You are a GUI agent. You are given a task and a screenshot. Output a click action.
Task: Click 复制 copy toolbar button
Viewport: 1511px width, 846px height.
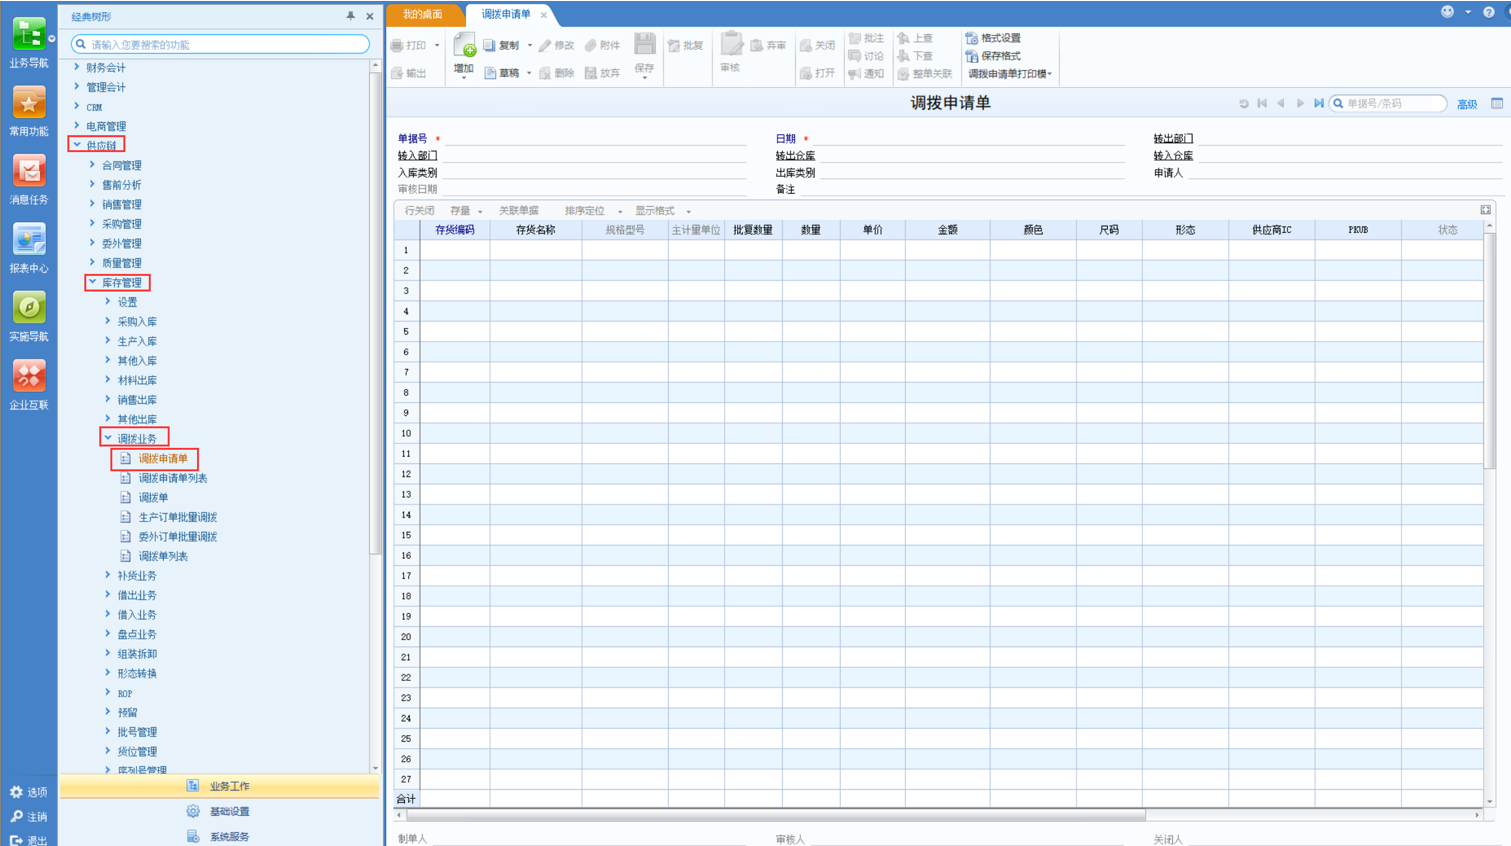501,45
